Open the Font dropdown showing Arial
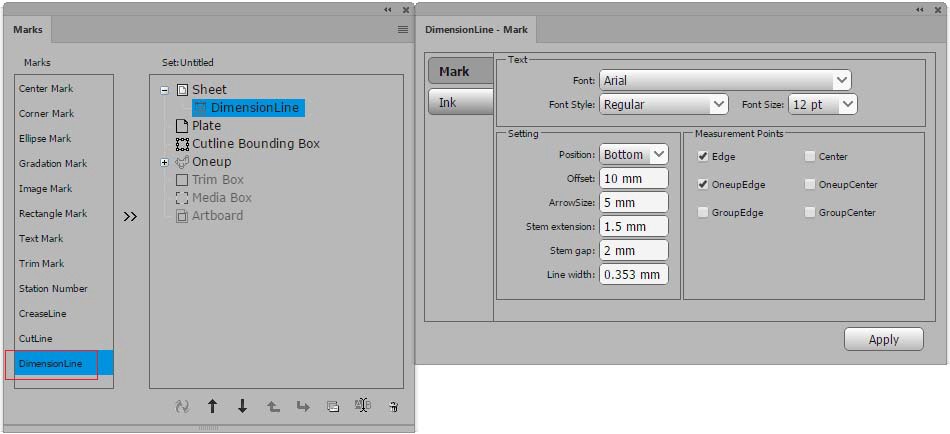This screenshot has width=950, height=434. tap(725, 80)
